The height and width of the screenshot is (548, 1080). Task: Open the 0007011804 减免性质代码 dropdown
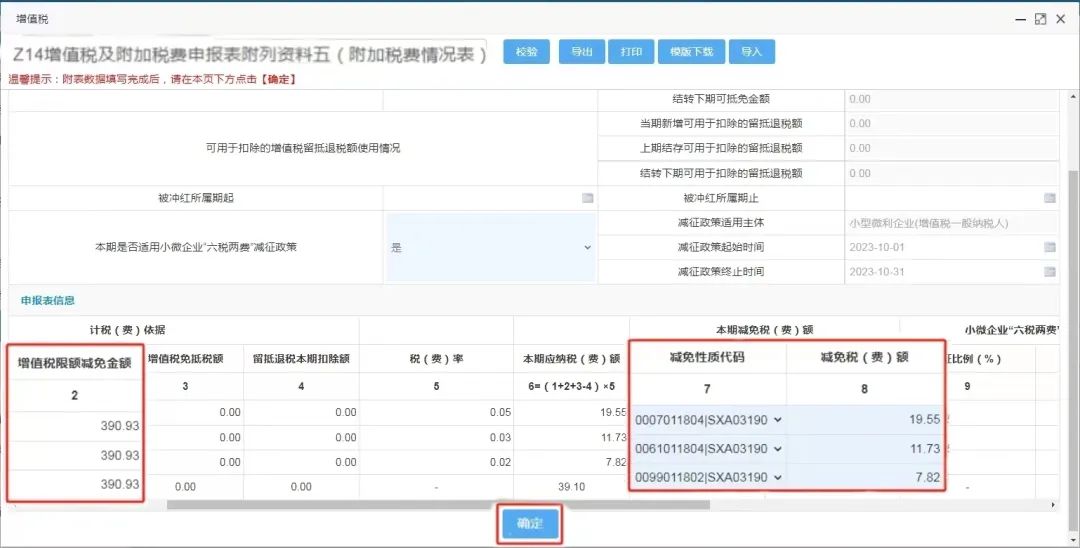[x=709, y=420]
